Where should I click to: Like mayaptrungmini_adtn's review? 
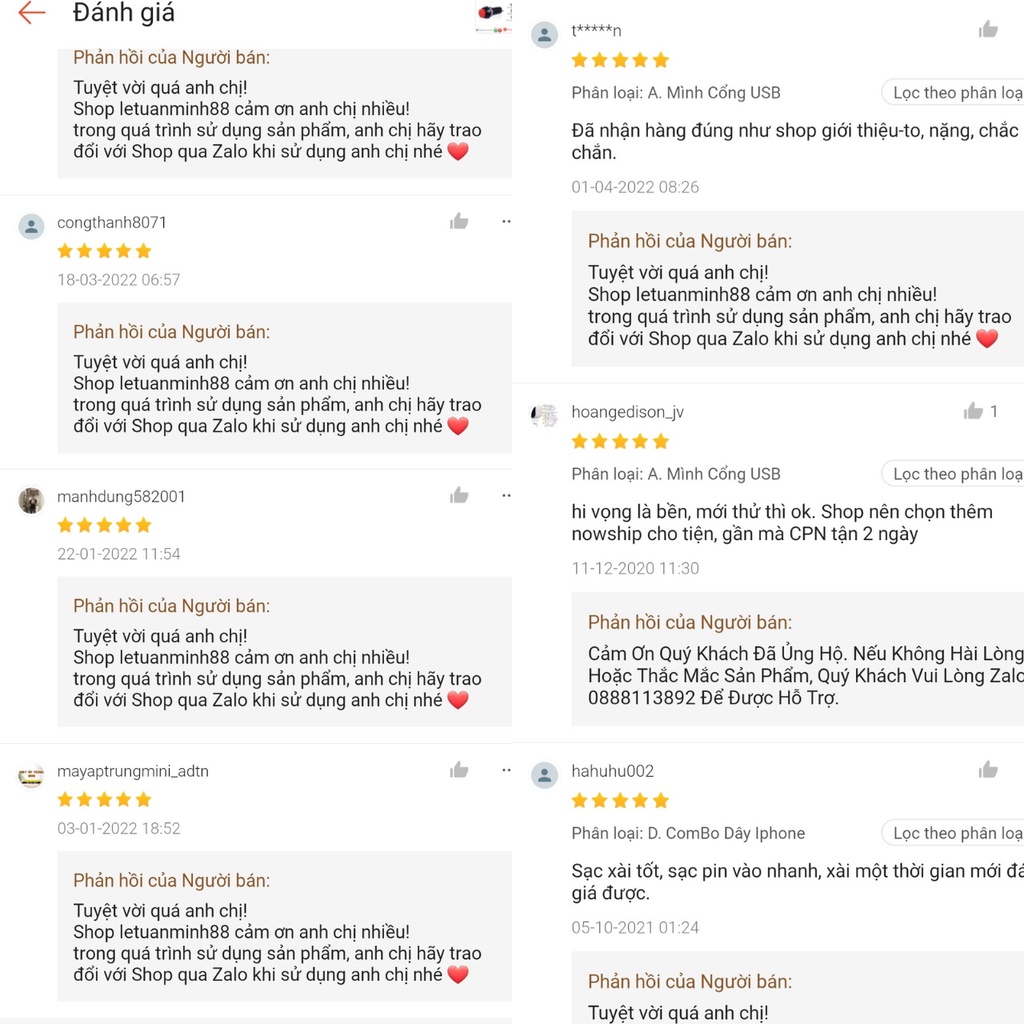pos(459,769)
